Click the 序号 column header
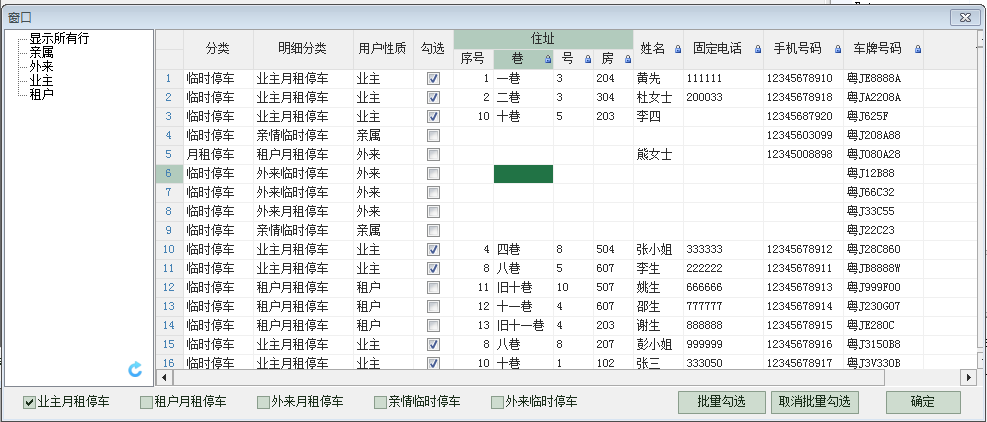This screenshot has height=422, width=987. (473, 59)
